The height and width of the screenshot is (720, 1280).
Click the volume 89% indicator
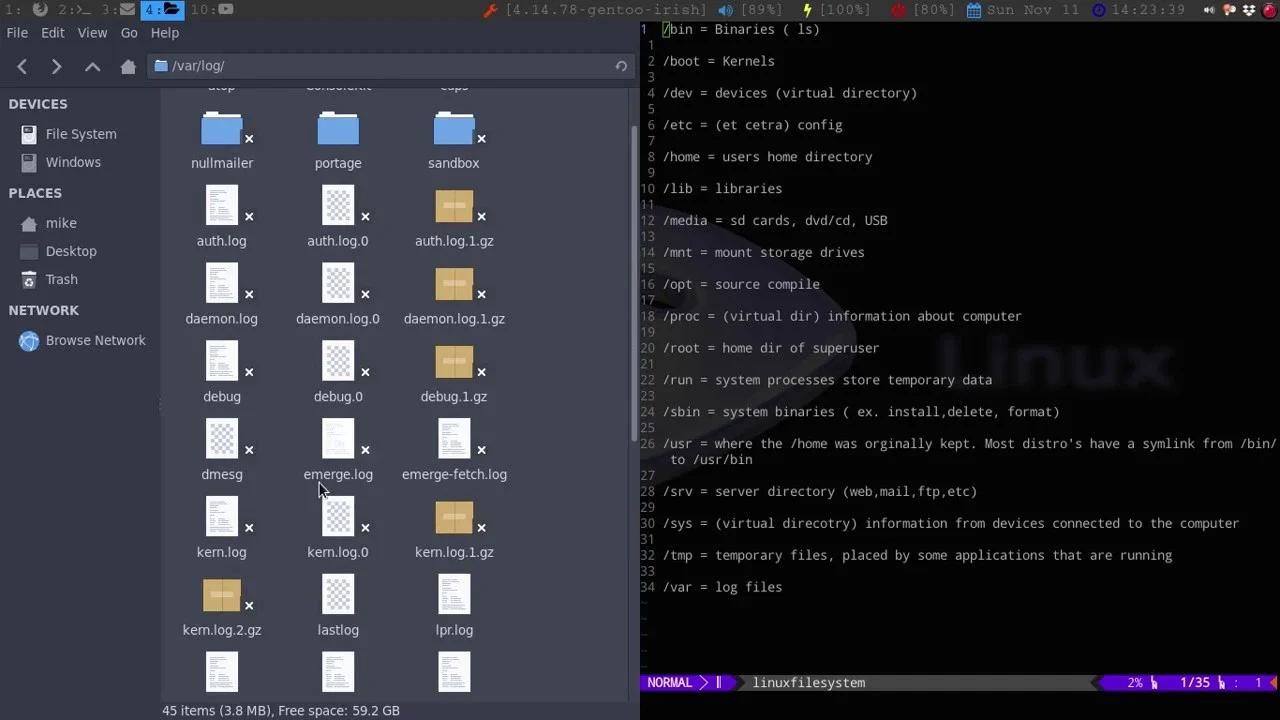(x=750, y=10)
